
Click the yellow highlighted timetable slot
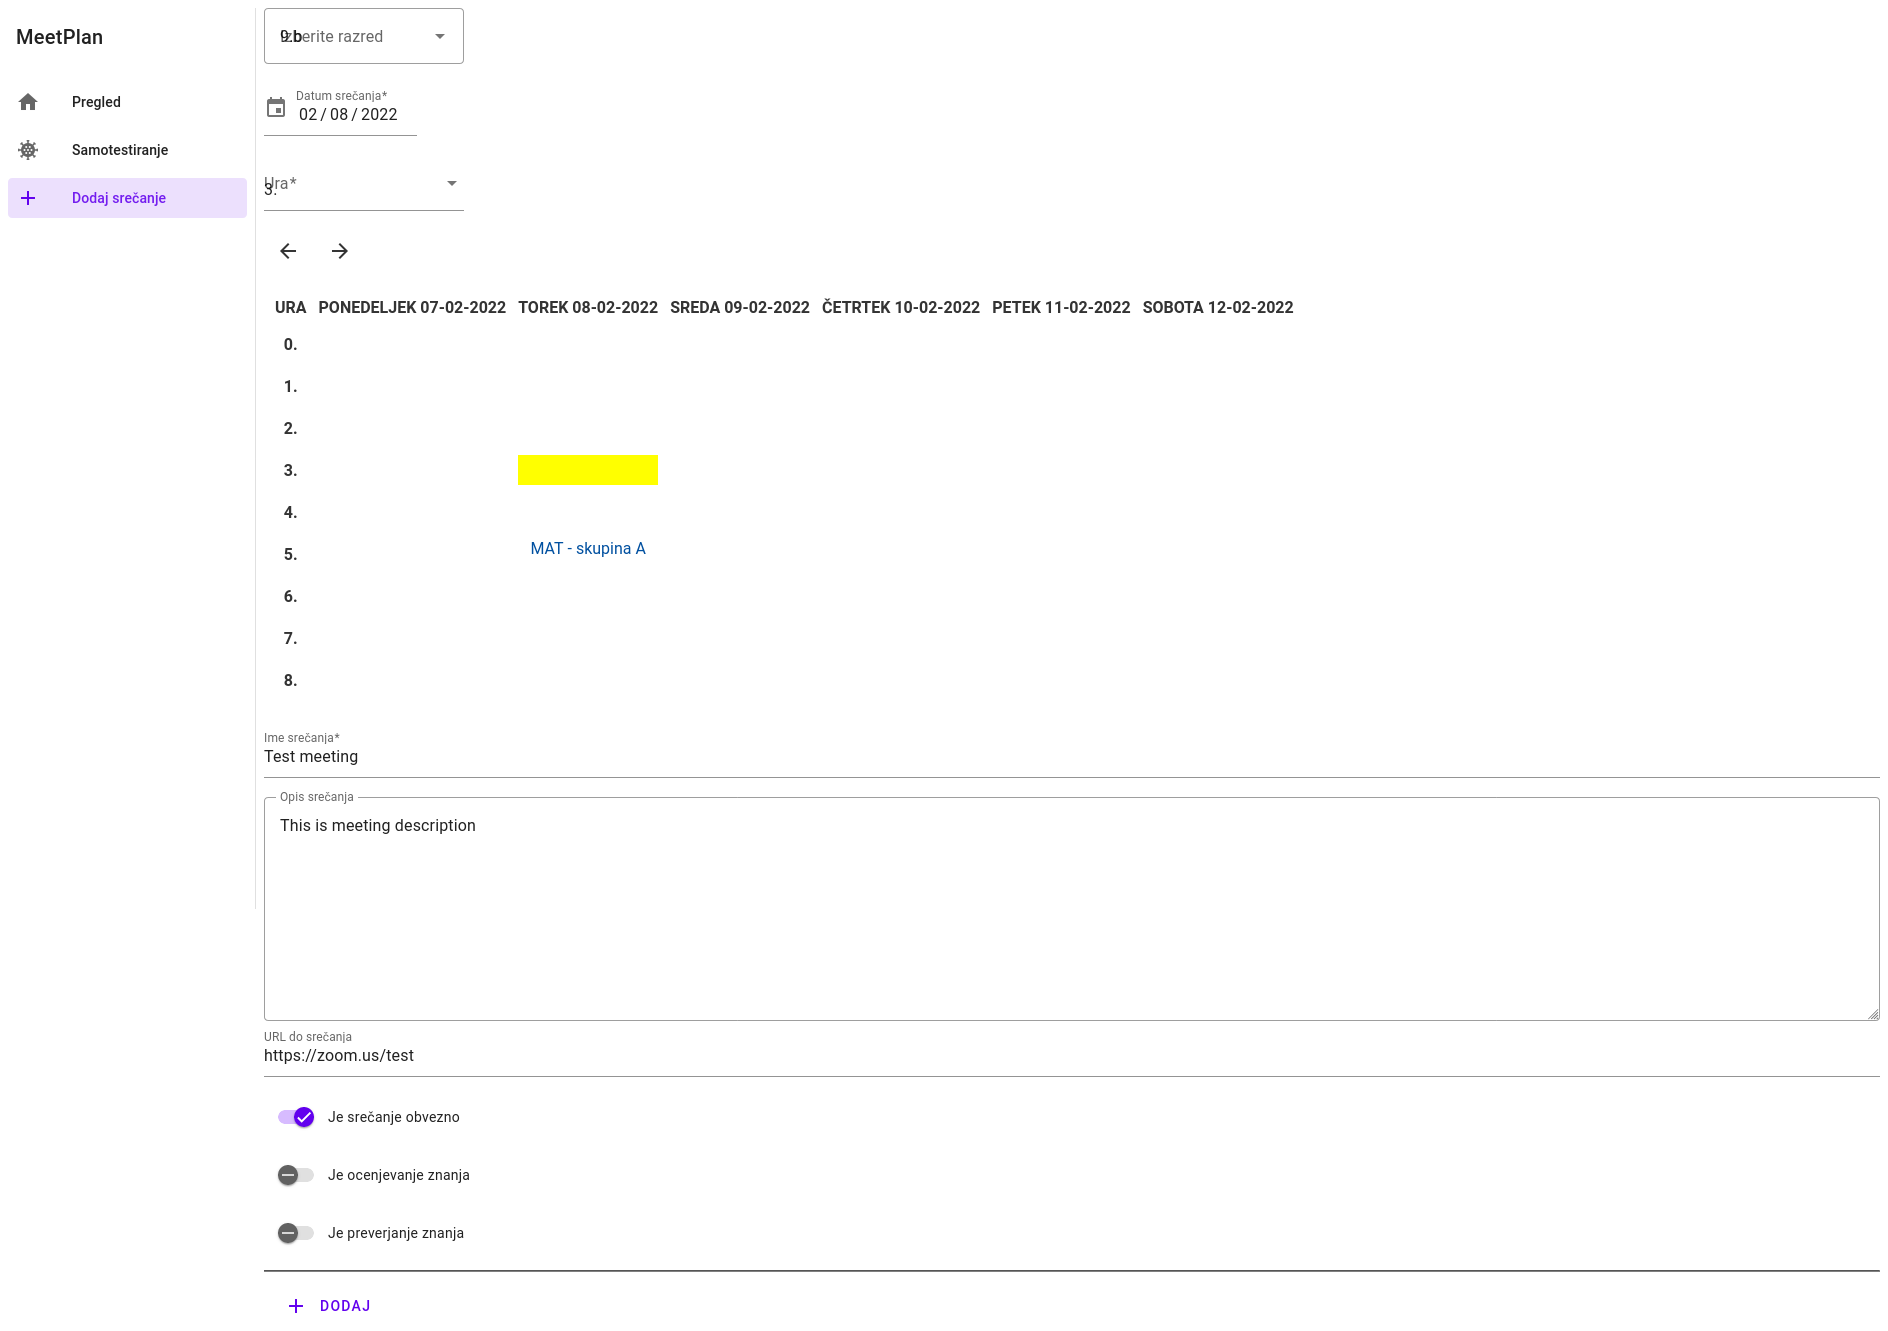(x=588, y=470)
